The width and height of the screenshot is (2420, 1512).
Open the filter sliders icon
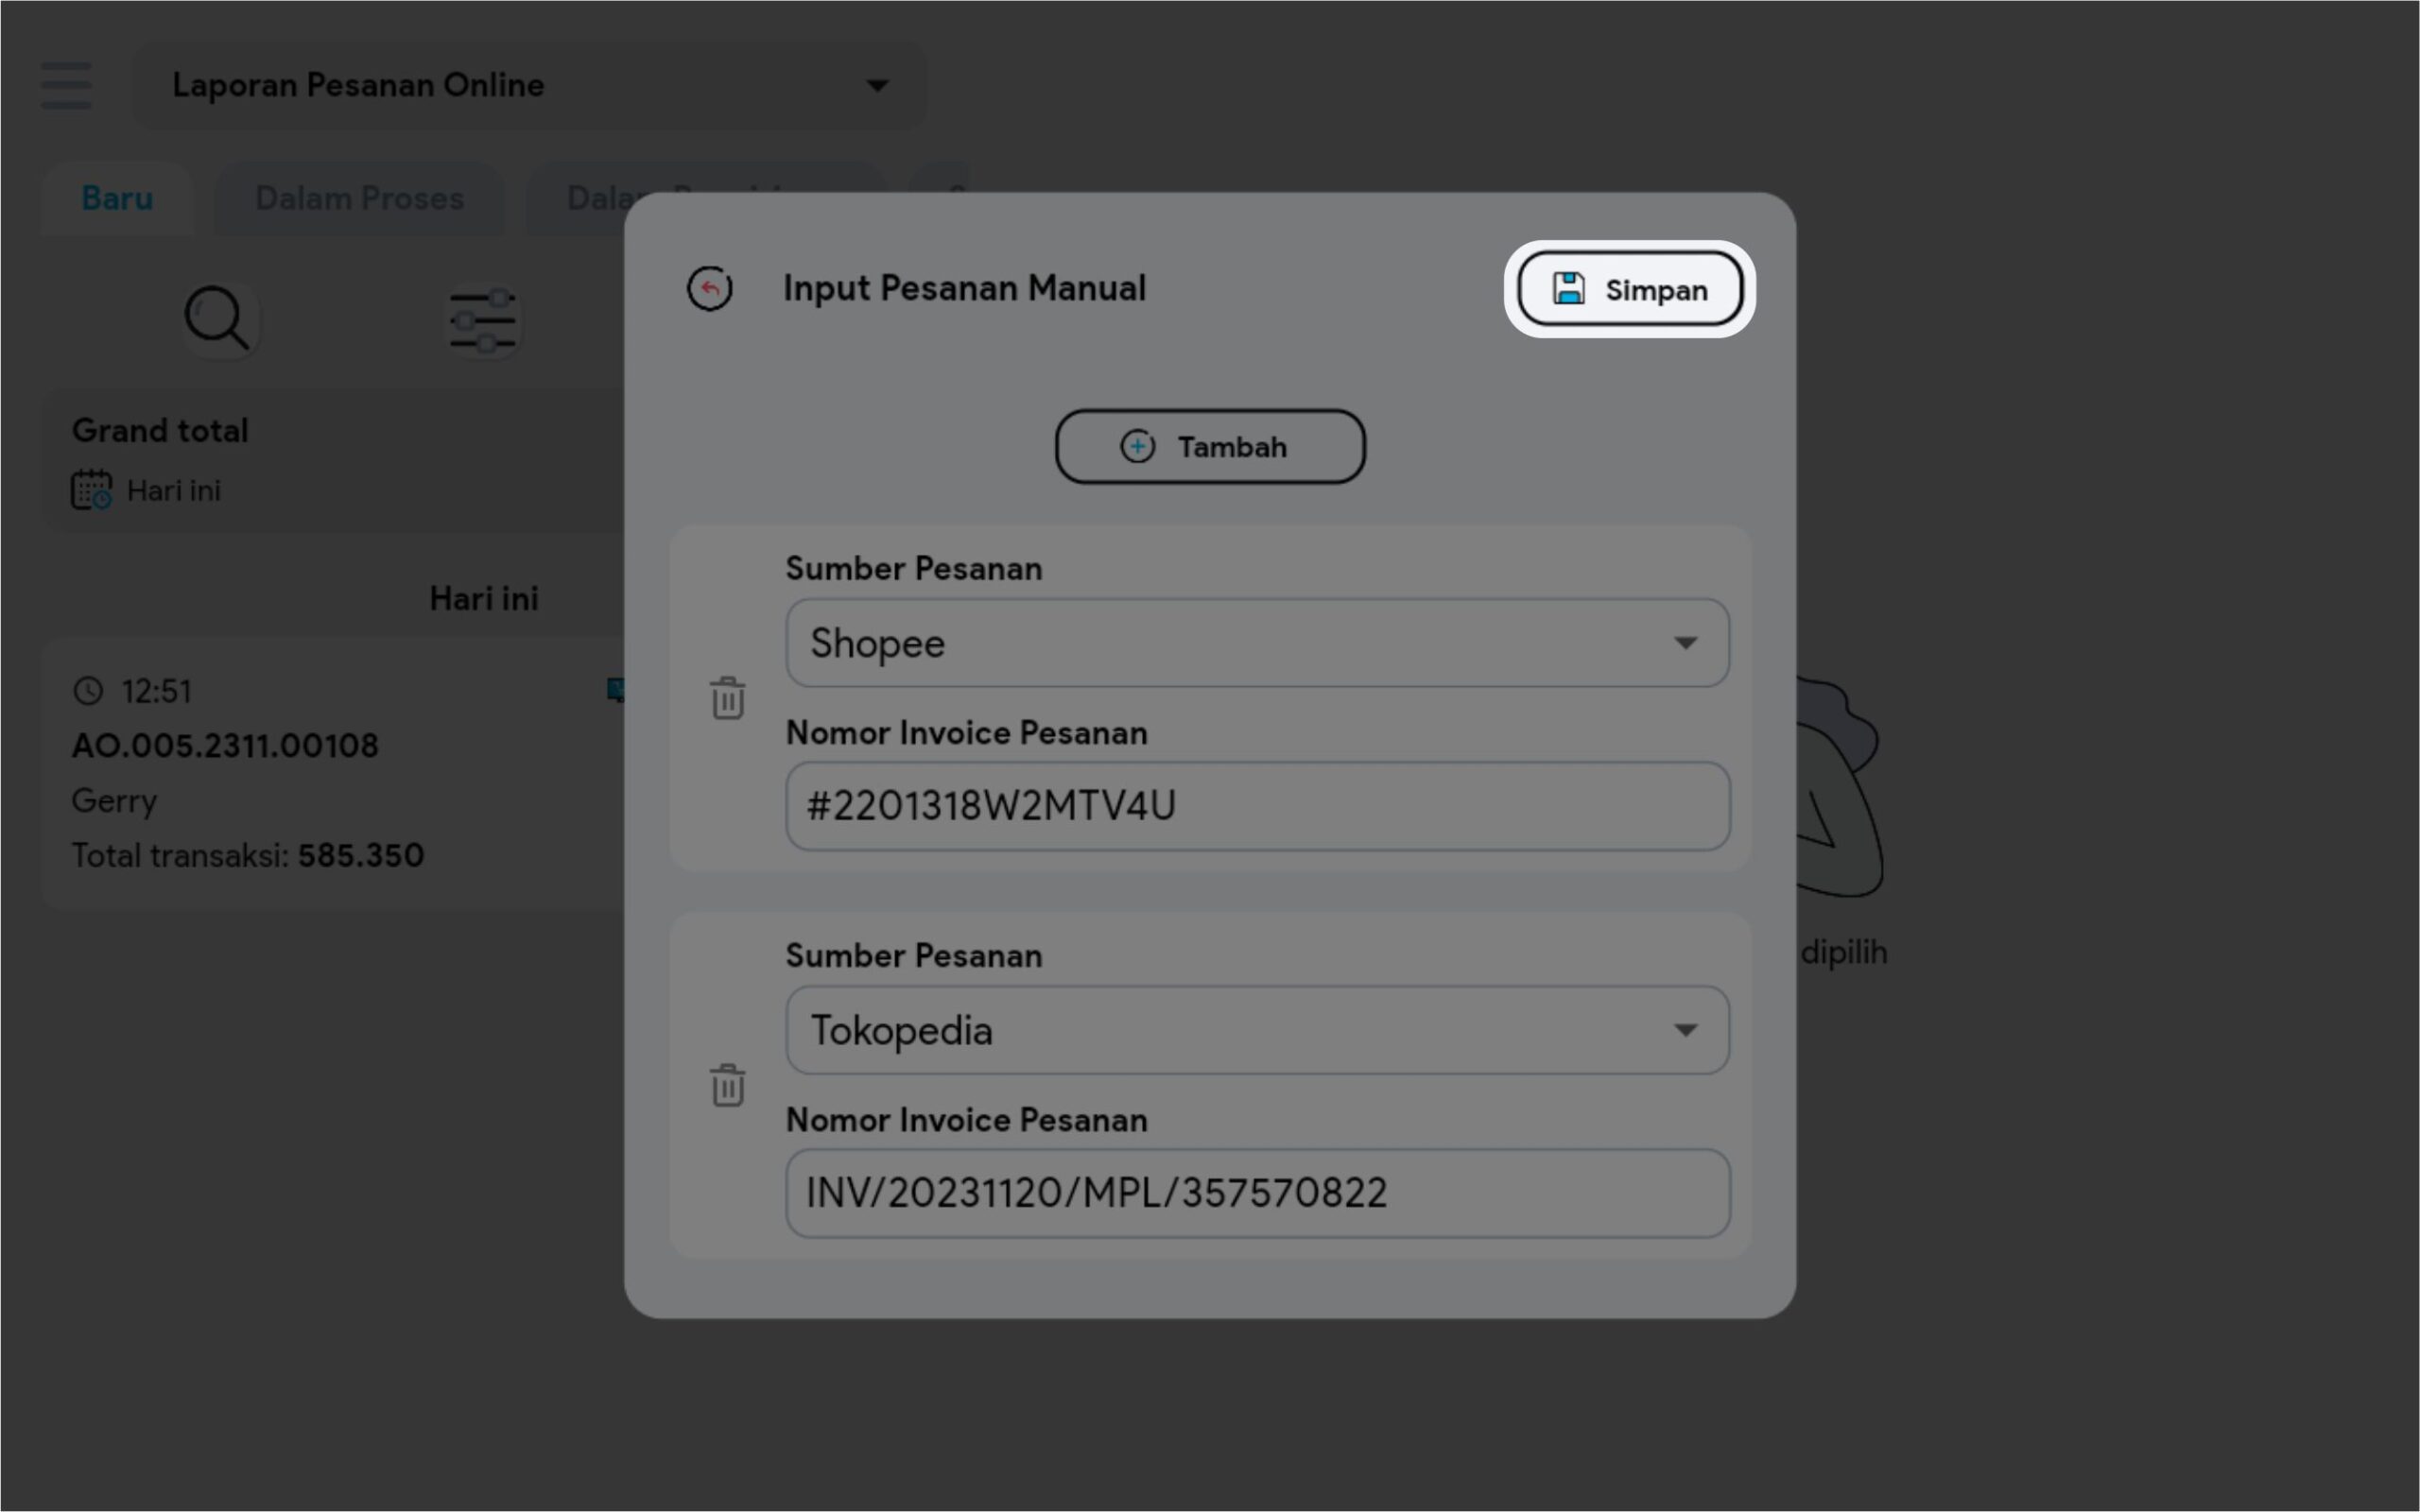click(x=483, y=321)
